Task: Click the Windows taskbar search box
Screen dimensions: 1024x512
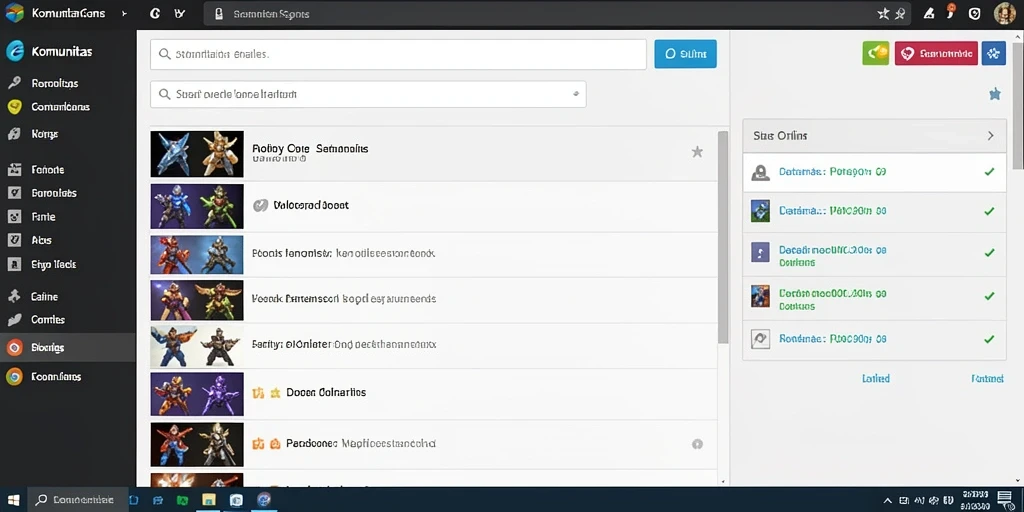Action: [76, 500]
